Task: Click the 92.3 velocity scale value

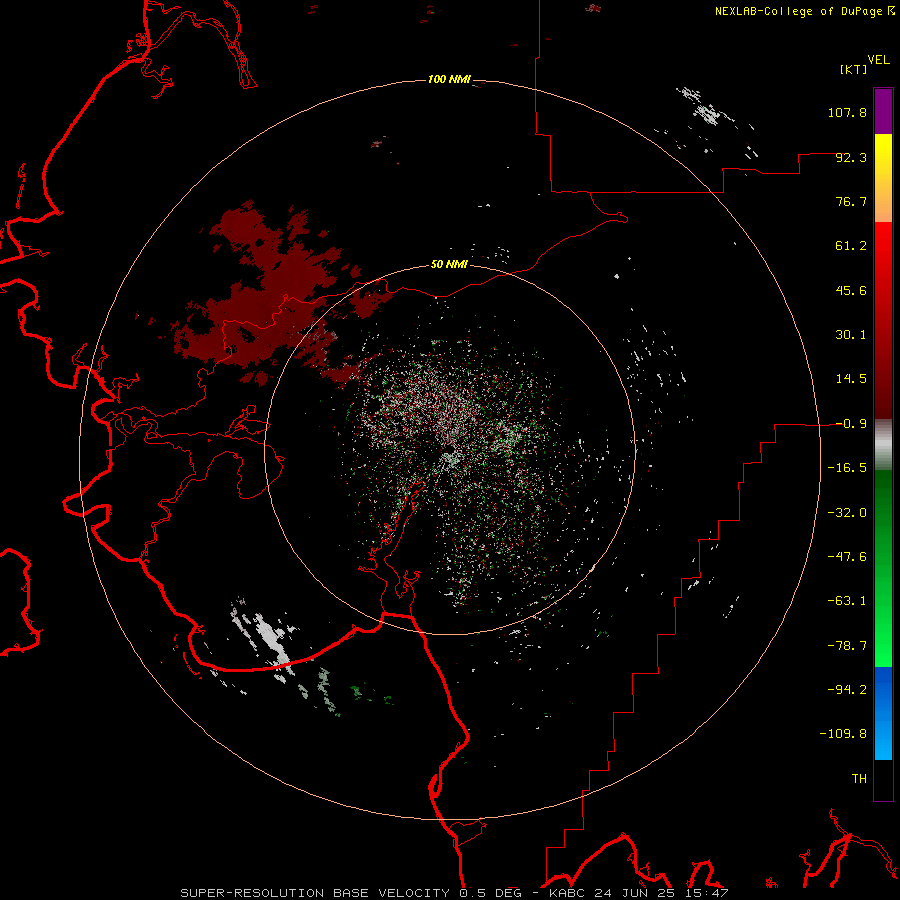Action: click(851, 157)
